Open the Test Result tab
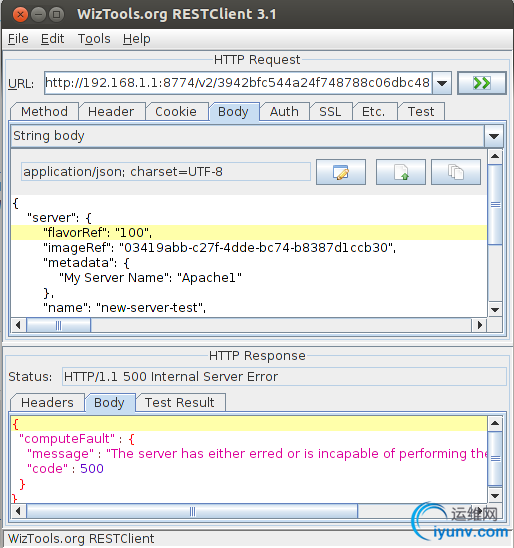 click(180, 403)
